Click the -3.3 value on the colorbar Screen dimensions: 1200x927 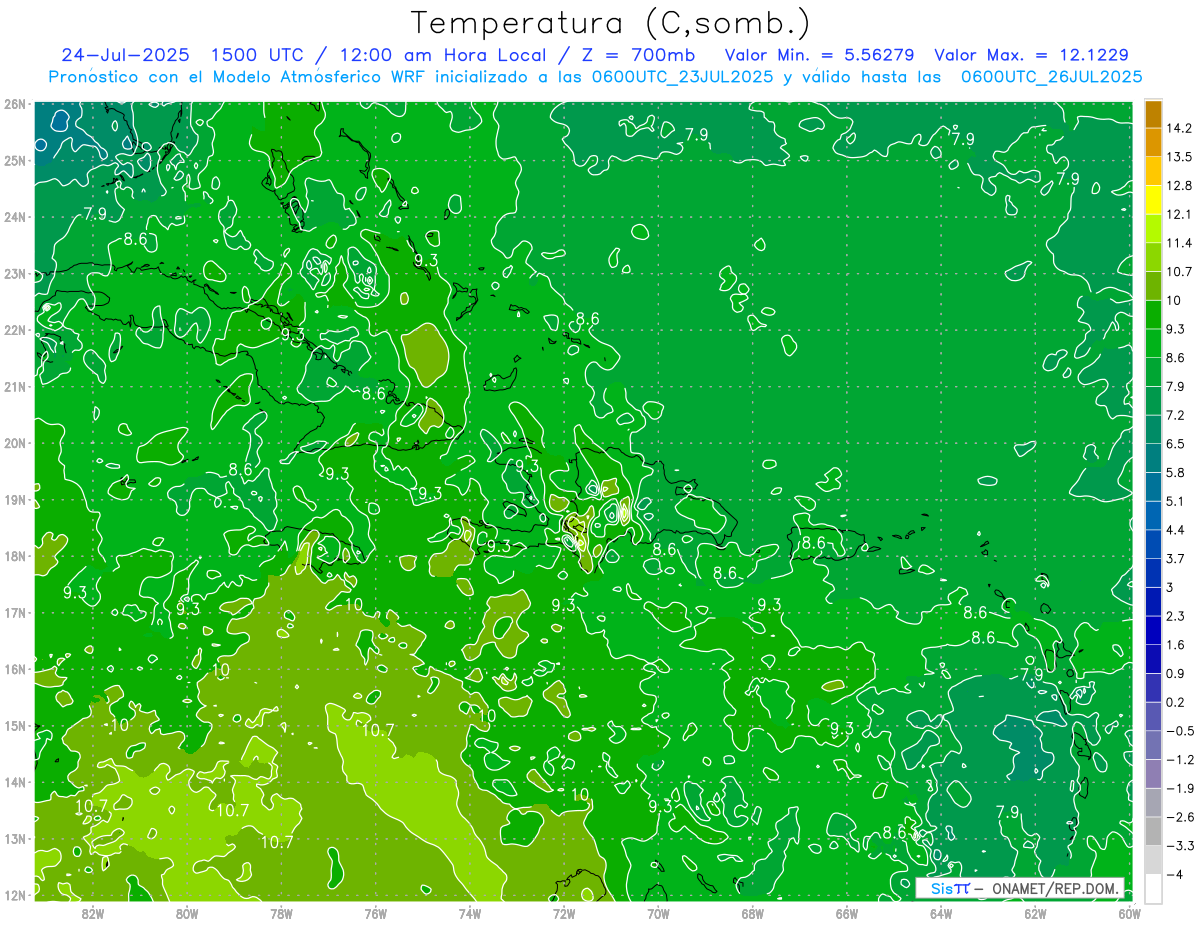(1180, 846)
